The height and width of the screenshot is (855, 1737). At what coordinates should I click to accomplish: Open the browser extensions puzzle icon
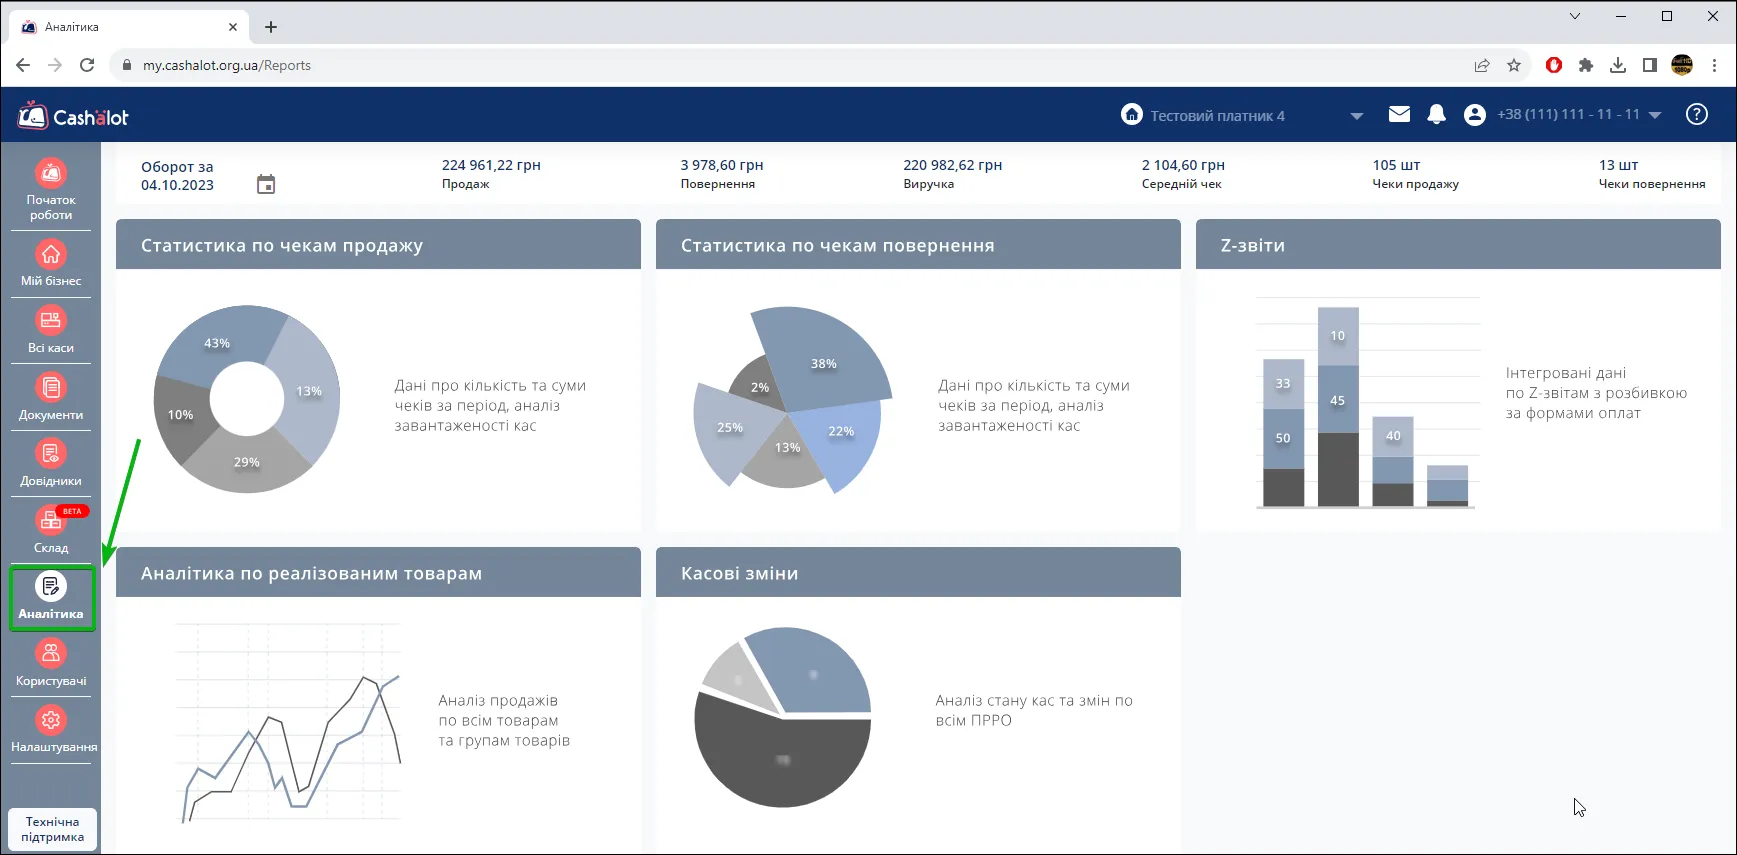[x=1586, y=65]
